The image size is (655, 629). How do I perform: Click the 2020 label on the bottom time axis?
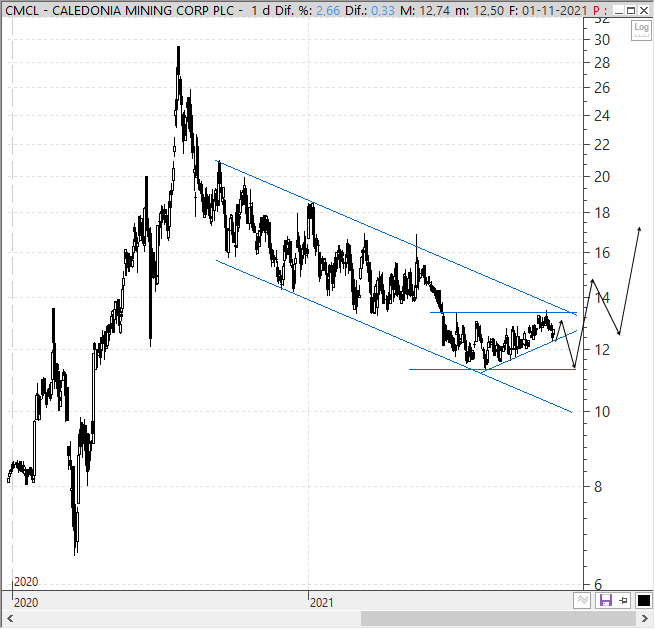26,603
